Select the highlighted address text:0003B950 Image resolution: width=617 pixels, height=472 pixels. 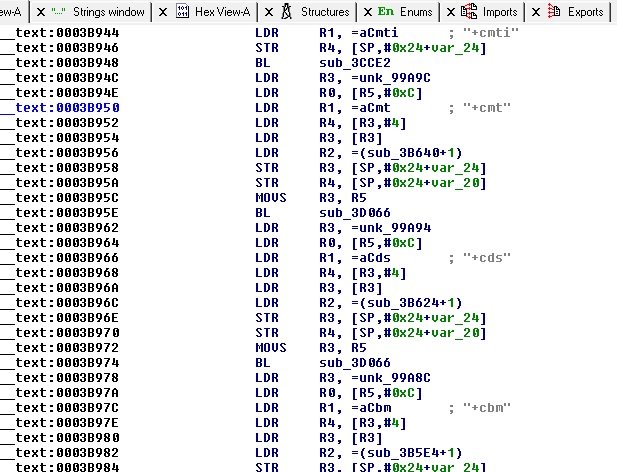tap(67, 108)
